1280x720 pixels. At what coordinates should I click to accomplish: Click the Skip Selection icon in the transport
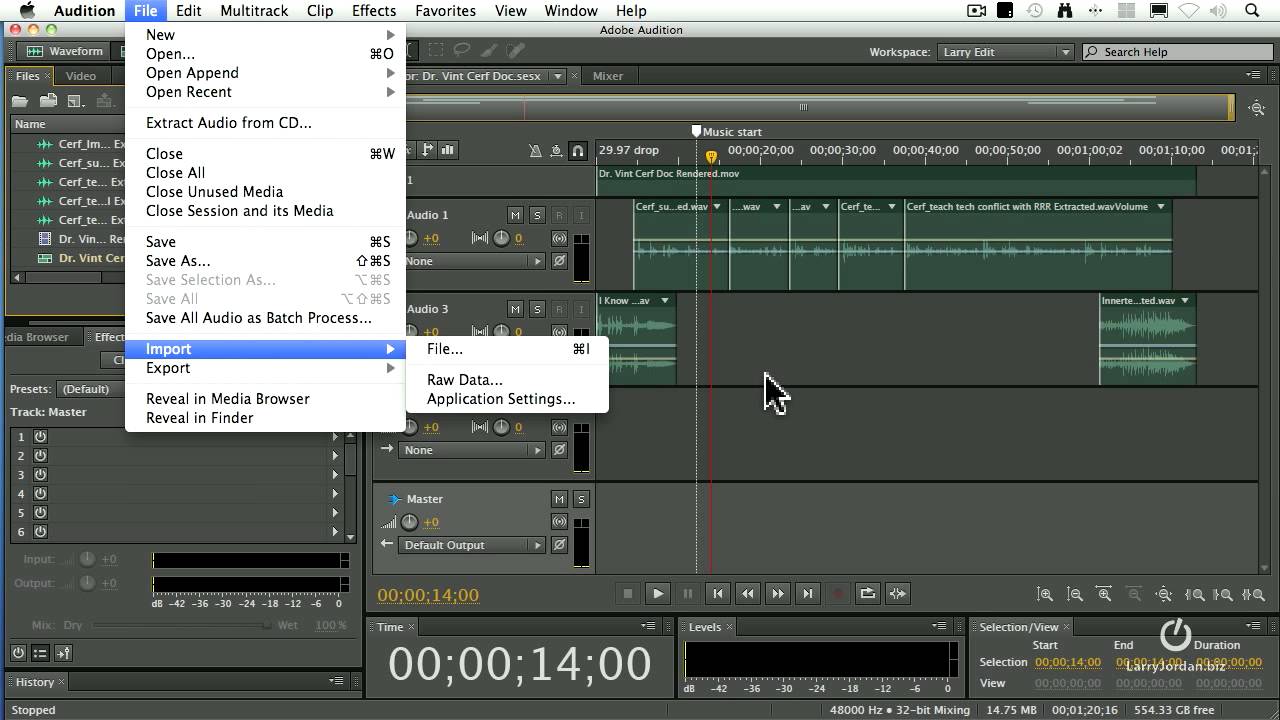coord(898,594)
